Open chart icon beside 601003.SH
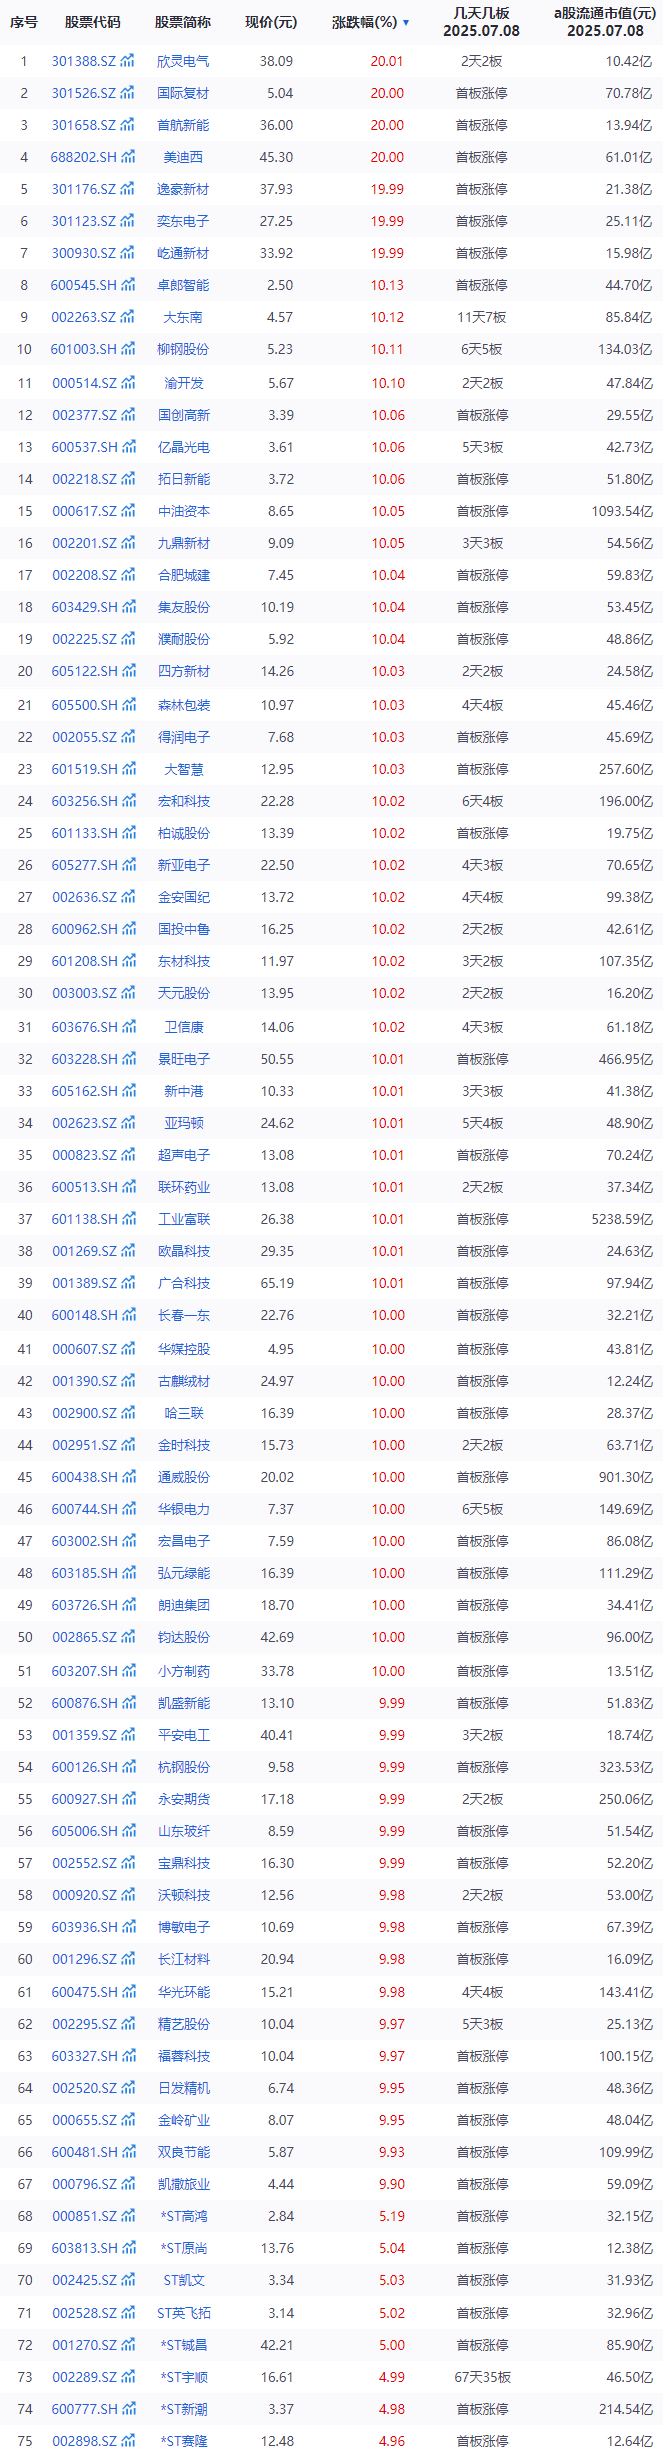663x2458 pixels. tap(128, 349)
